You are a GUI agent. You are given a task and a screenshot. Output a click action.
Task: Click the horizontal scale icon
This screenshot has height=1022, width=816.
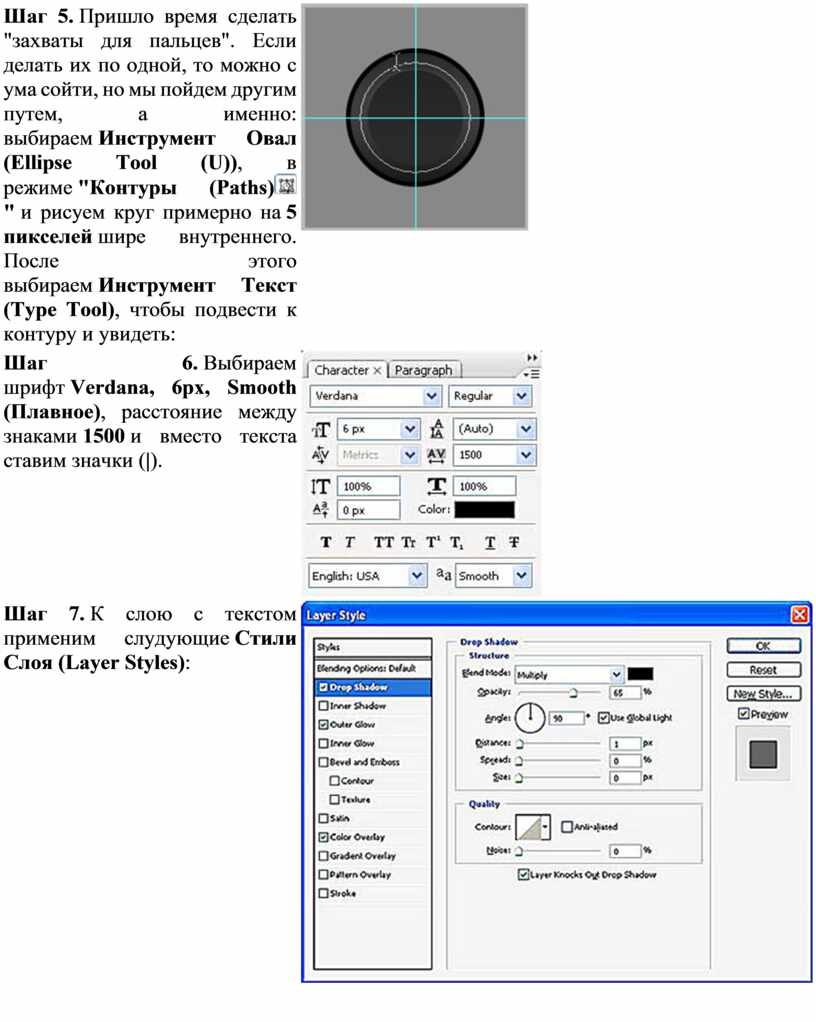click(x=437, y=486)
